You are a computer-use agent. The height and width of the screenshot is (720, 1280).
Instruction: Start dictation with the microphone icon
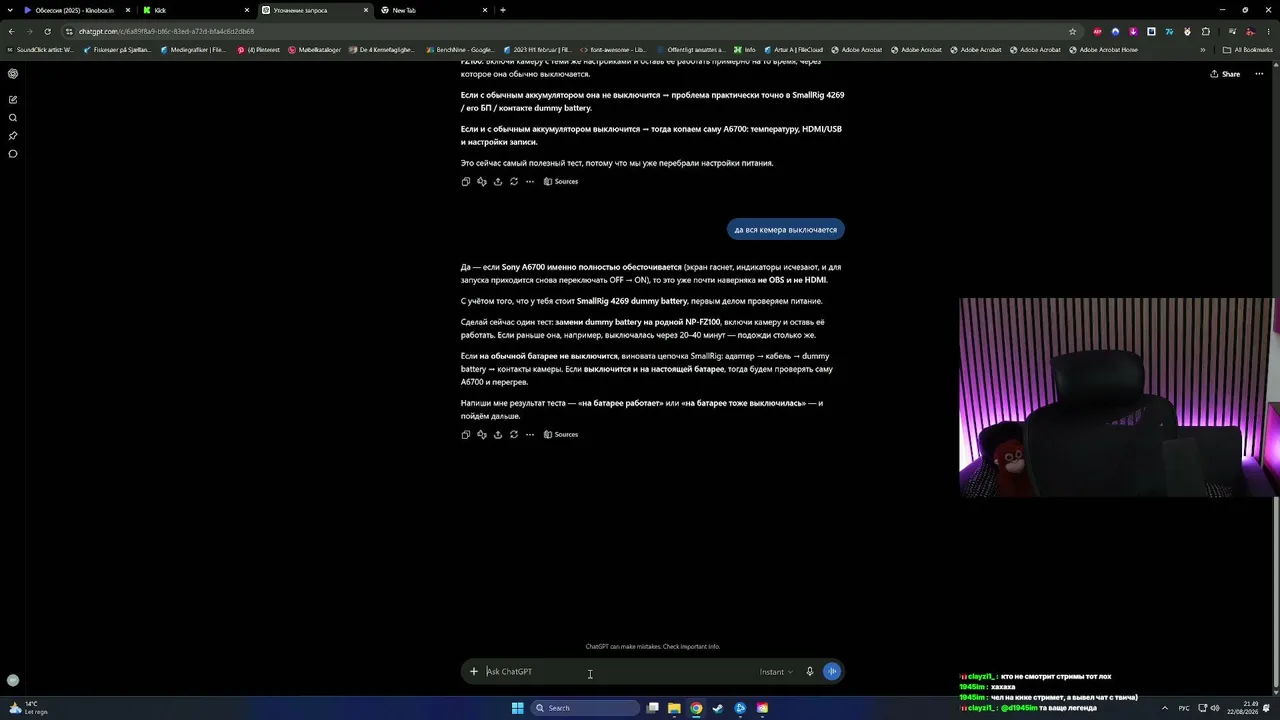810,672
